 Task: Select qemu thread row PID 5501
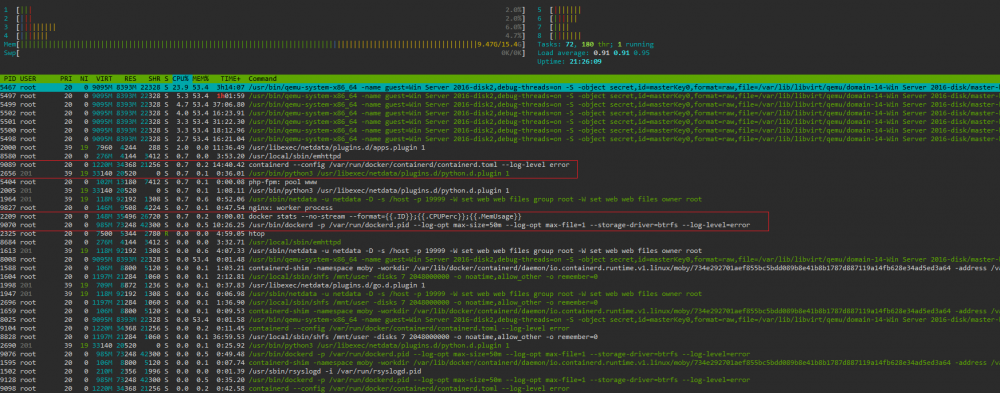(500, 121)
